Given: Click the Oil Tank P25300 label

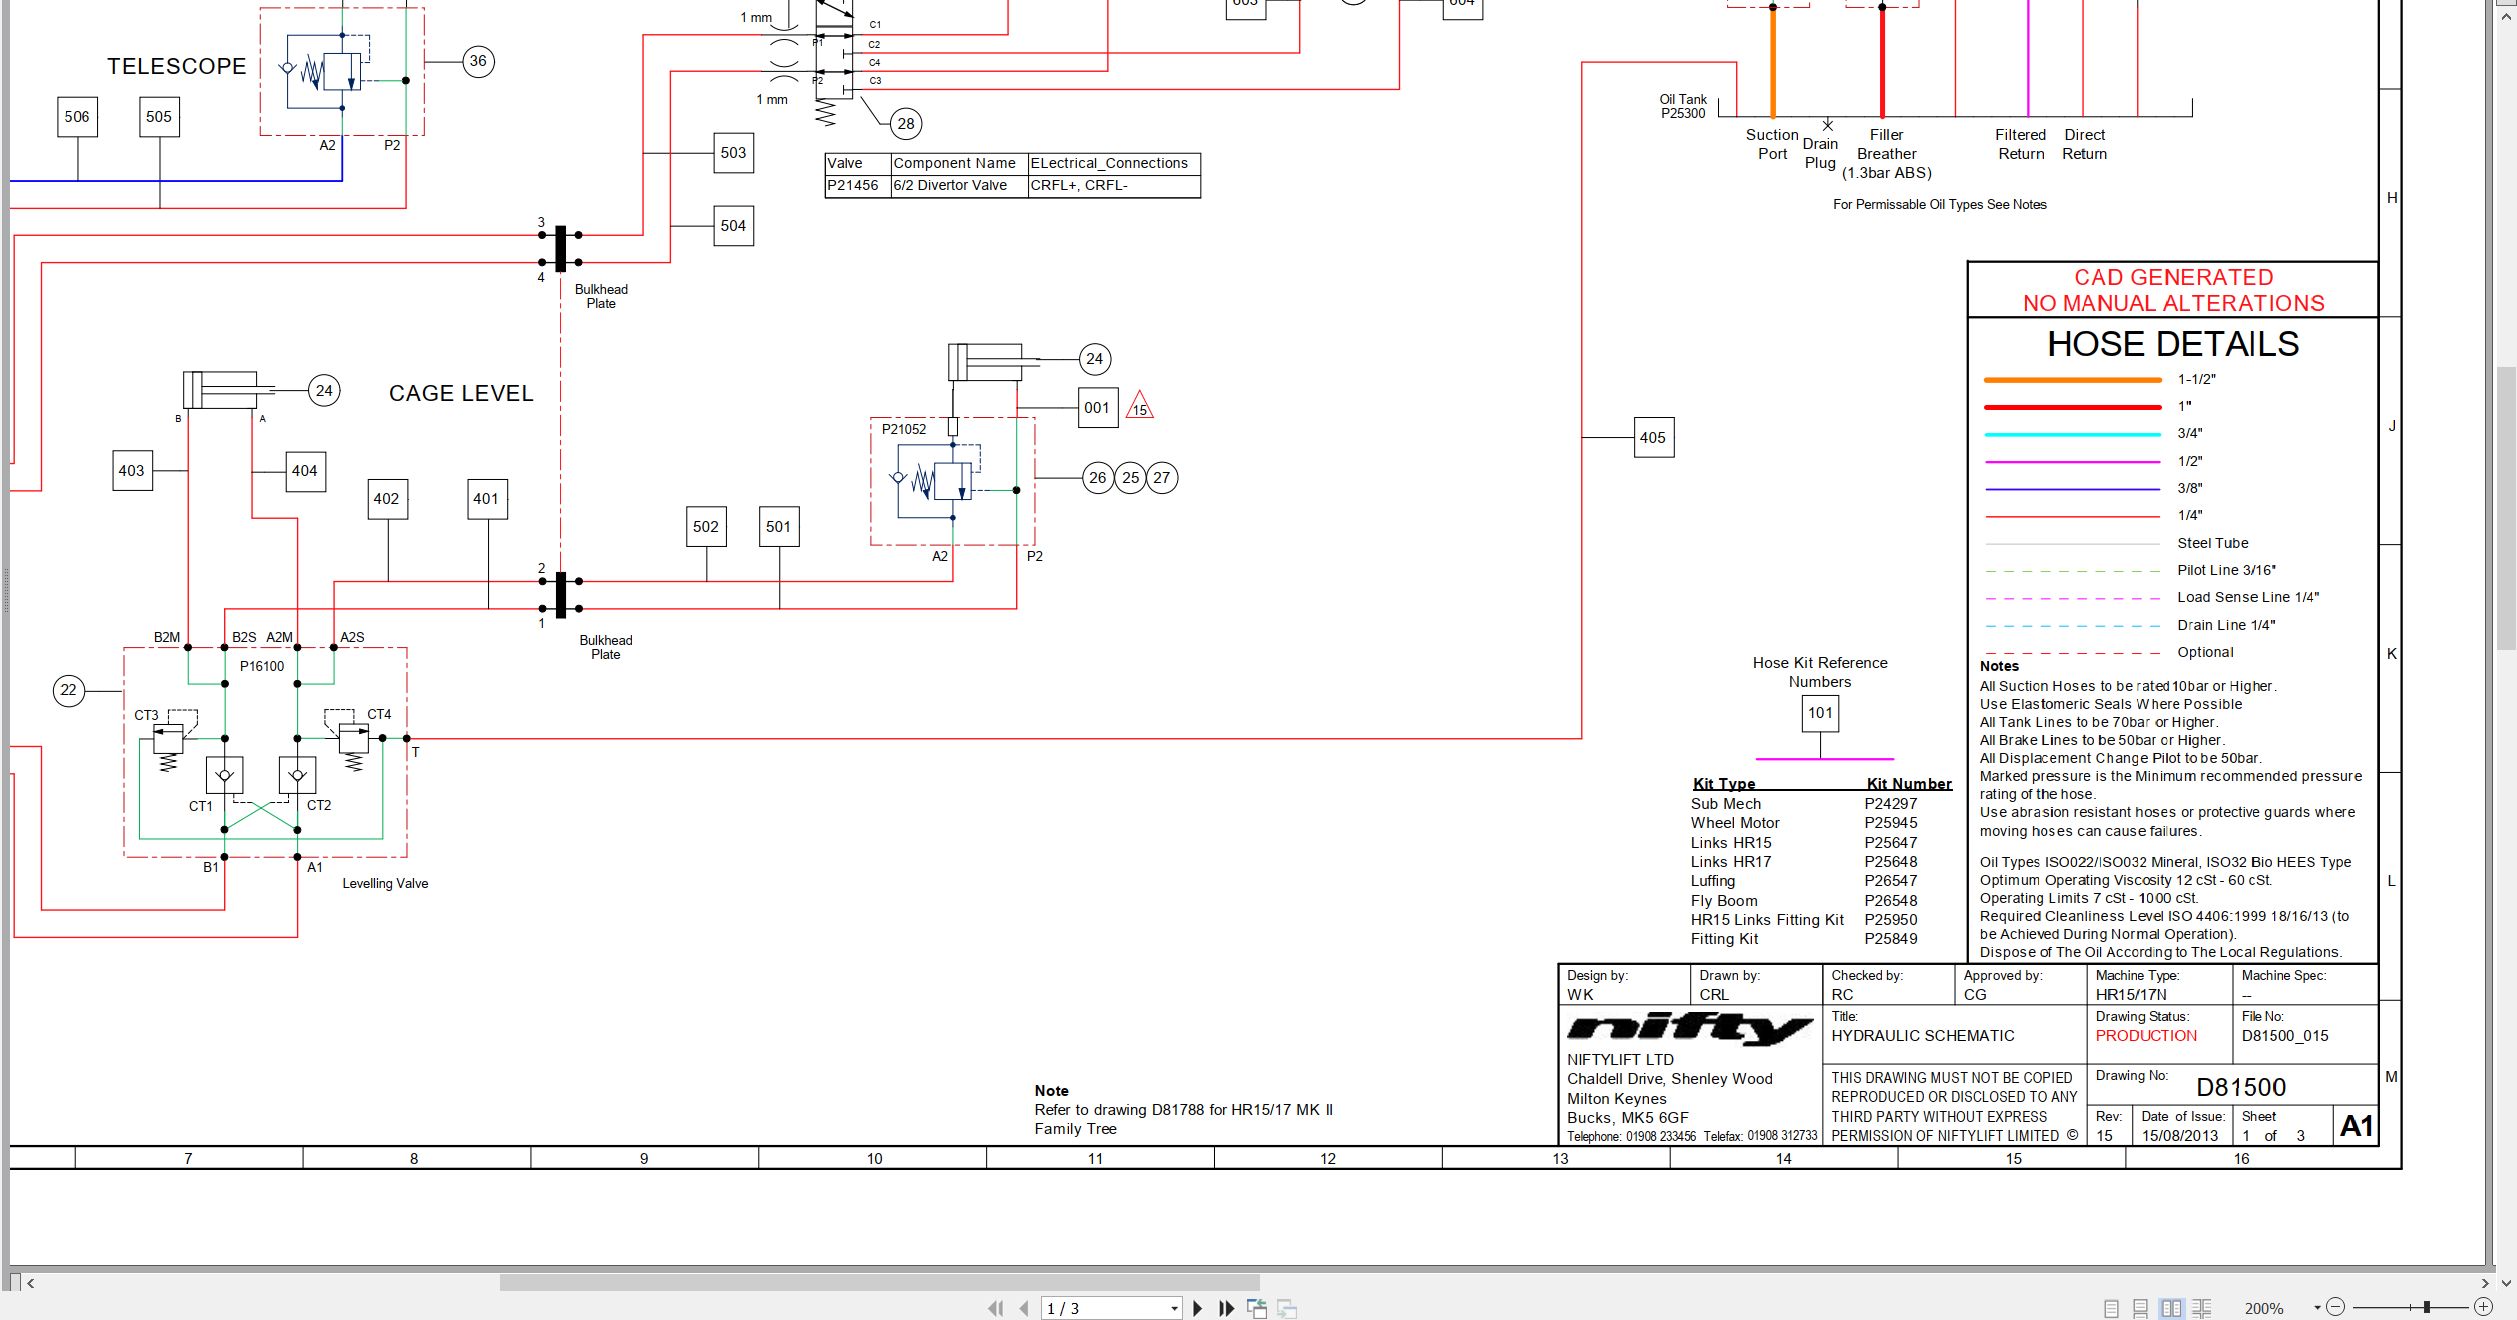Looking at the screenshot, I should (1683, 106).
